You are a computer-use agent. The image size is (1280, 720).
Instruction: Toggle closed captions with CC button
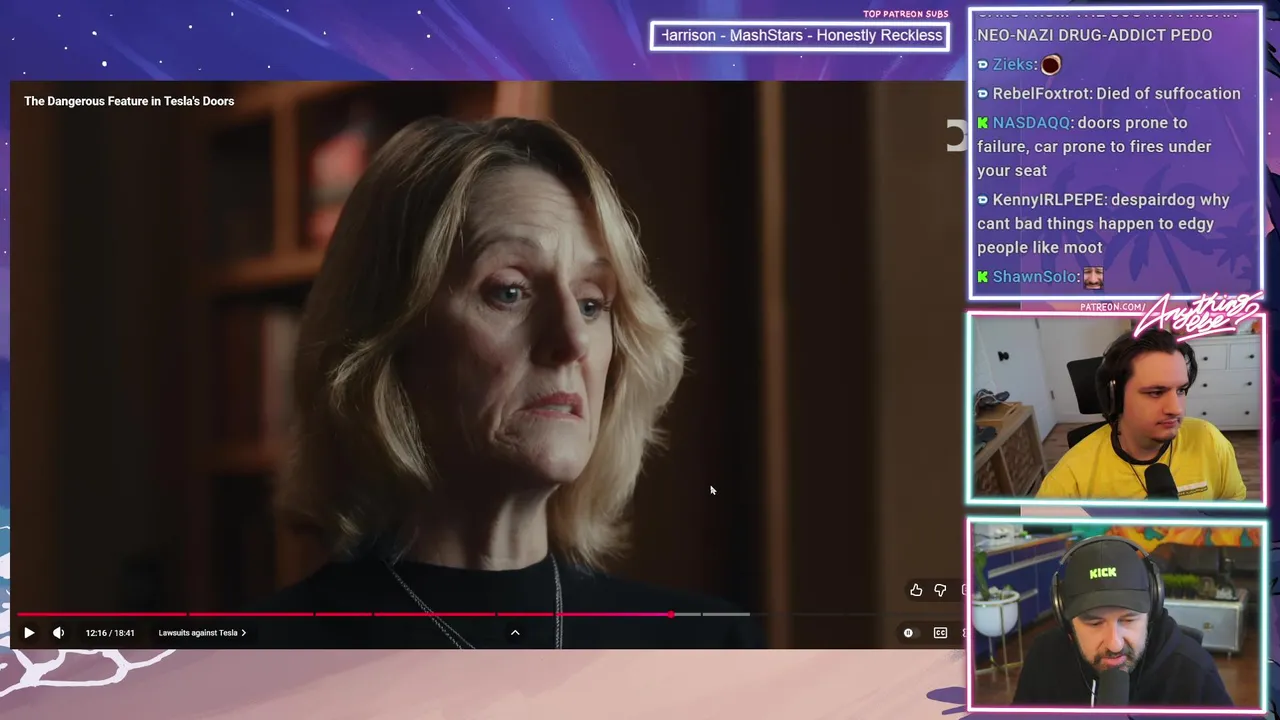(x=940, y=633)
